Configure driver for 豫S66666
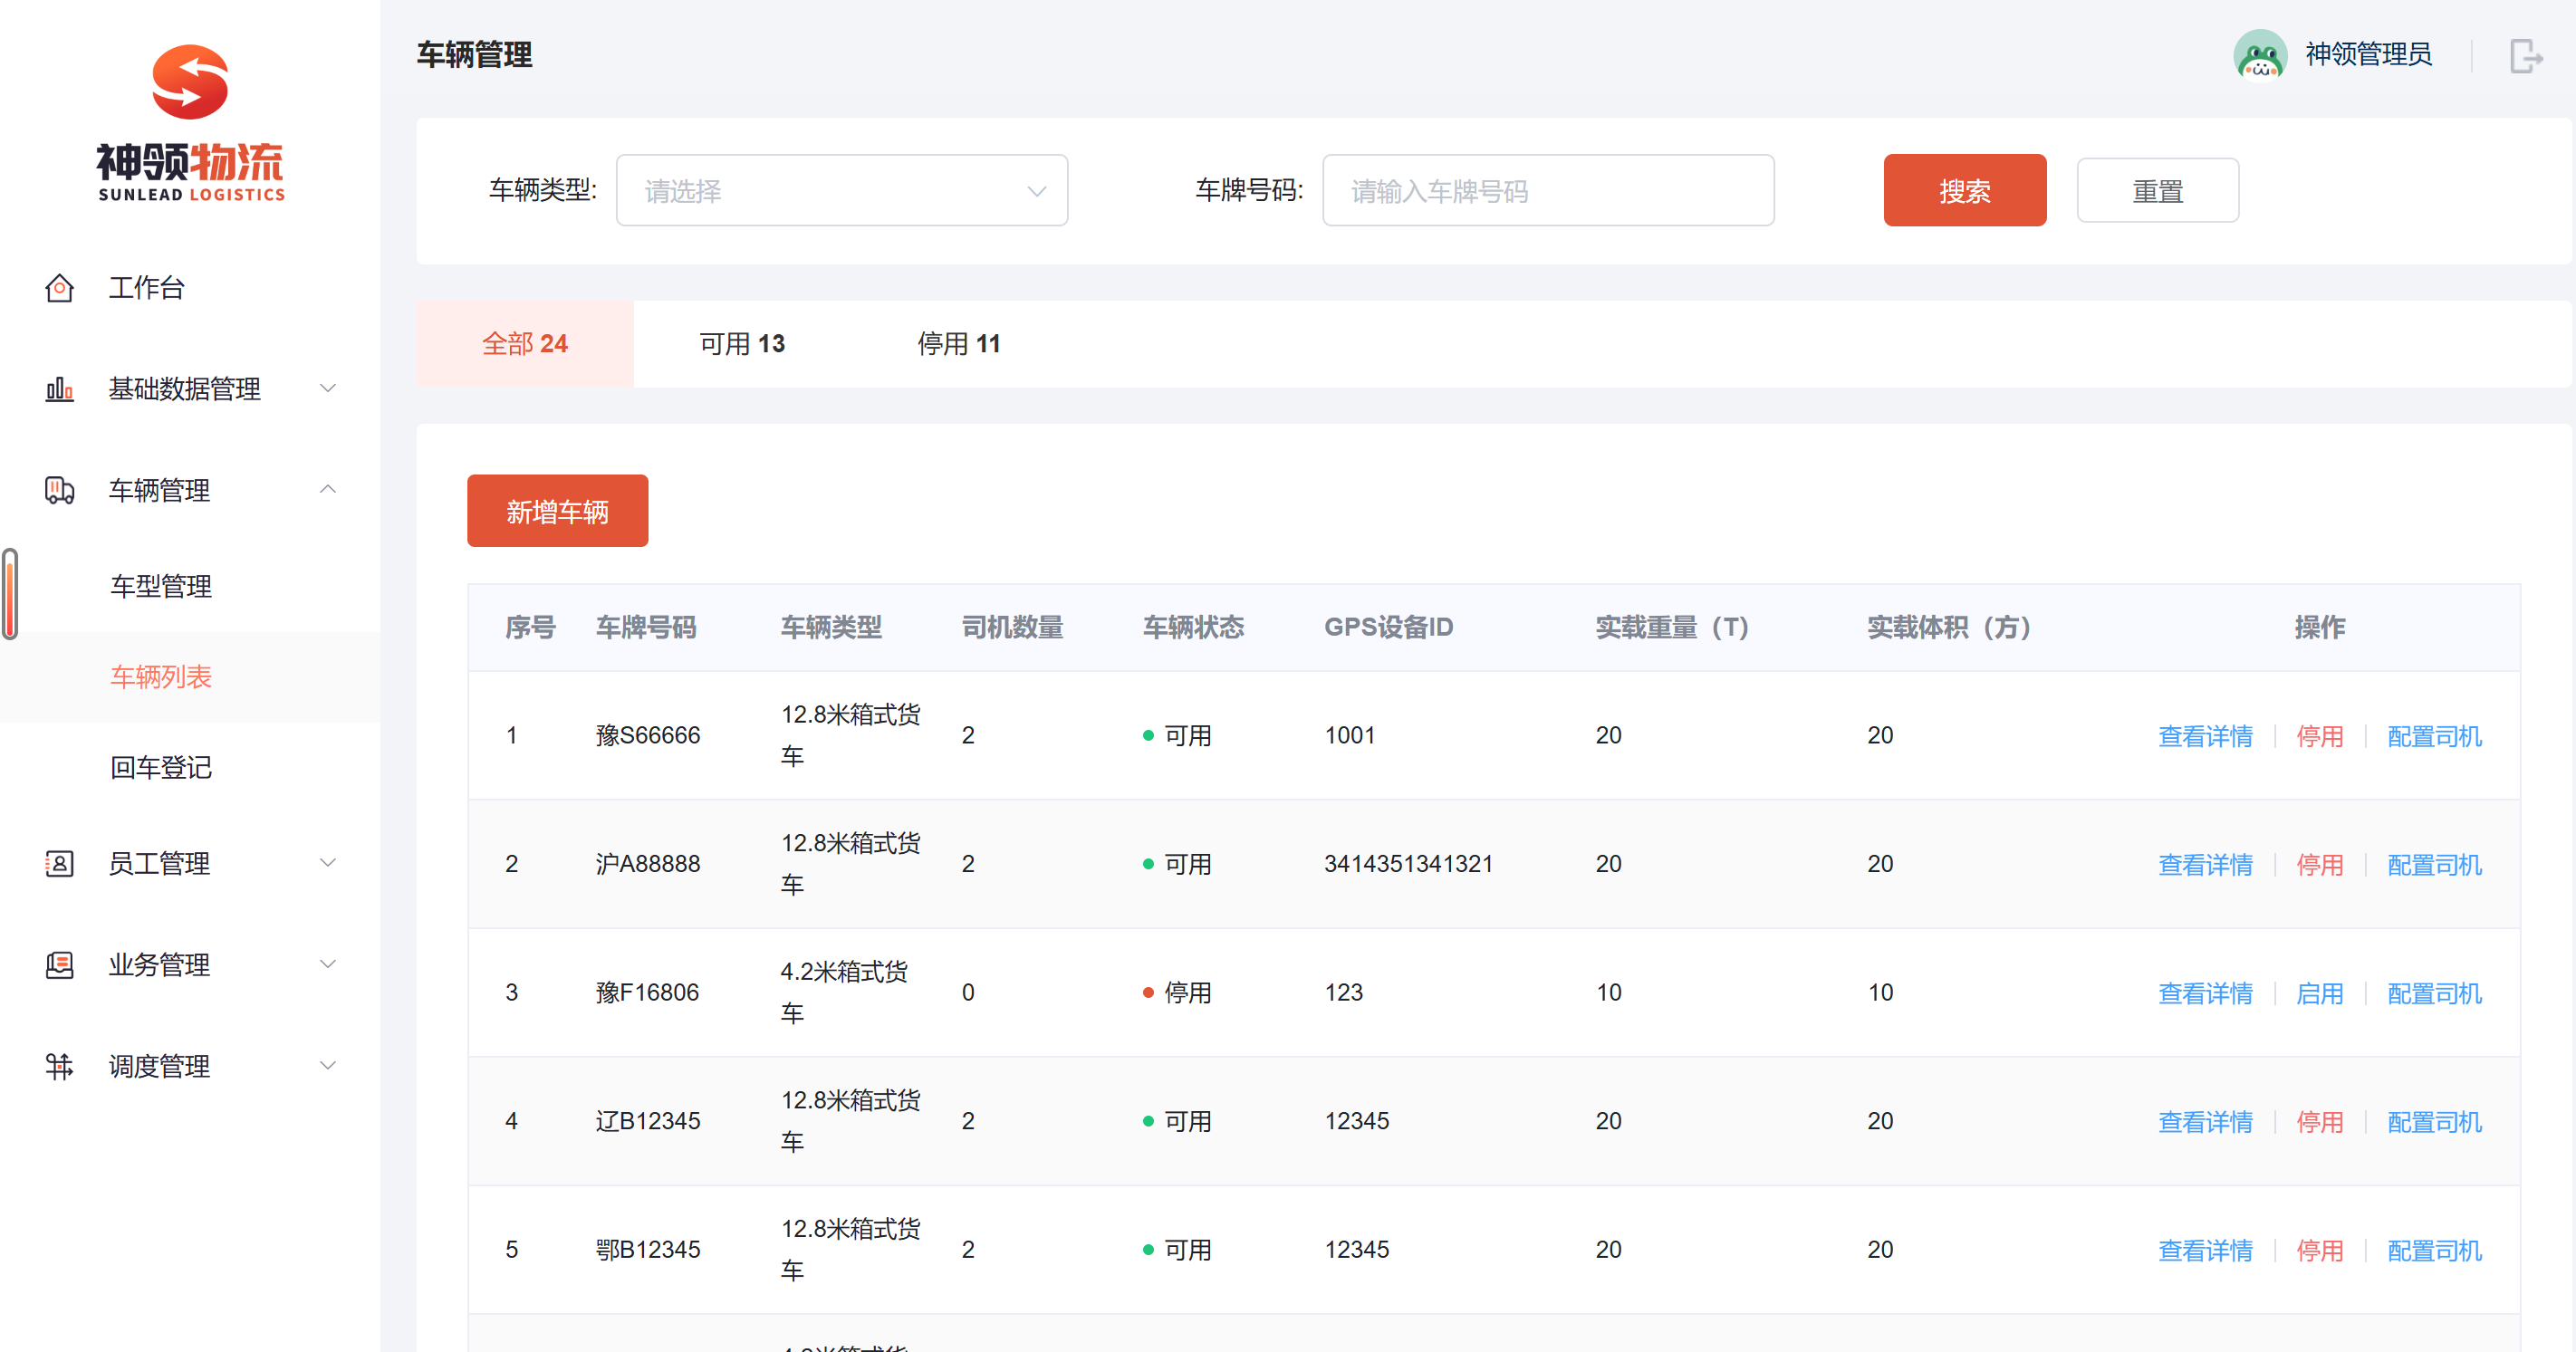 pyautogui.click(x=2434, y=736)
